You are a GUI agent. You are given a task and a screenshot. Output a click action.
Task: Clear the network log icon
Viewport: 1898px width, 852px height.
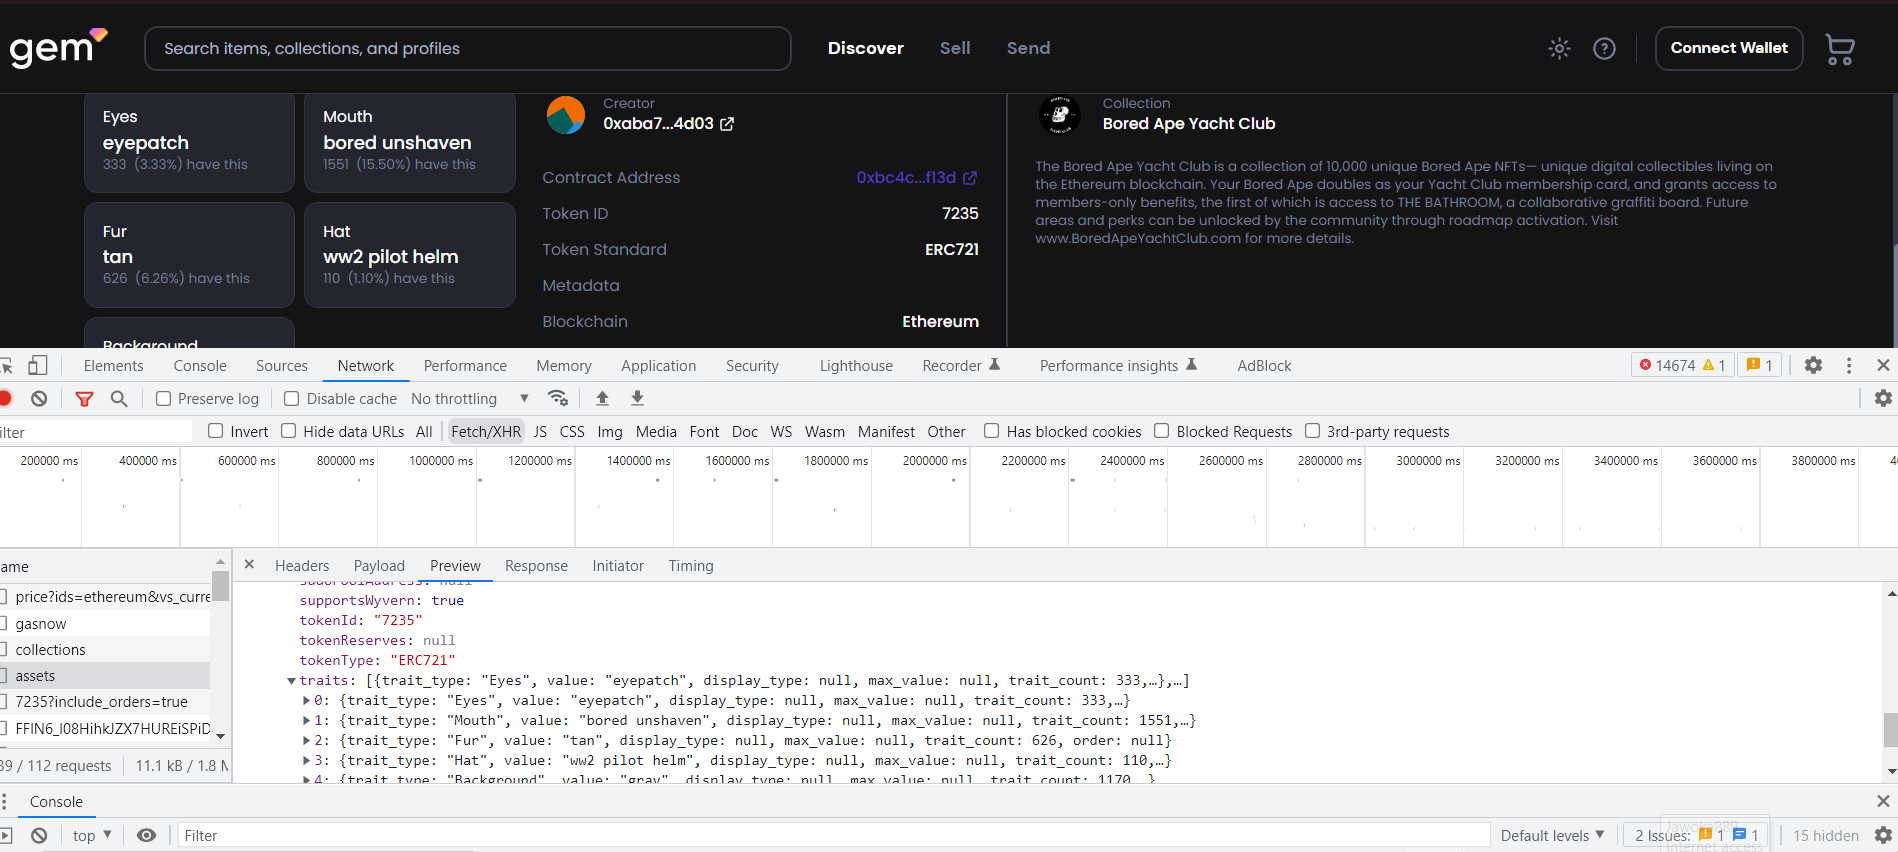[x=39, y=398]
